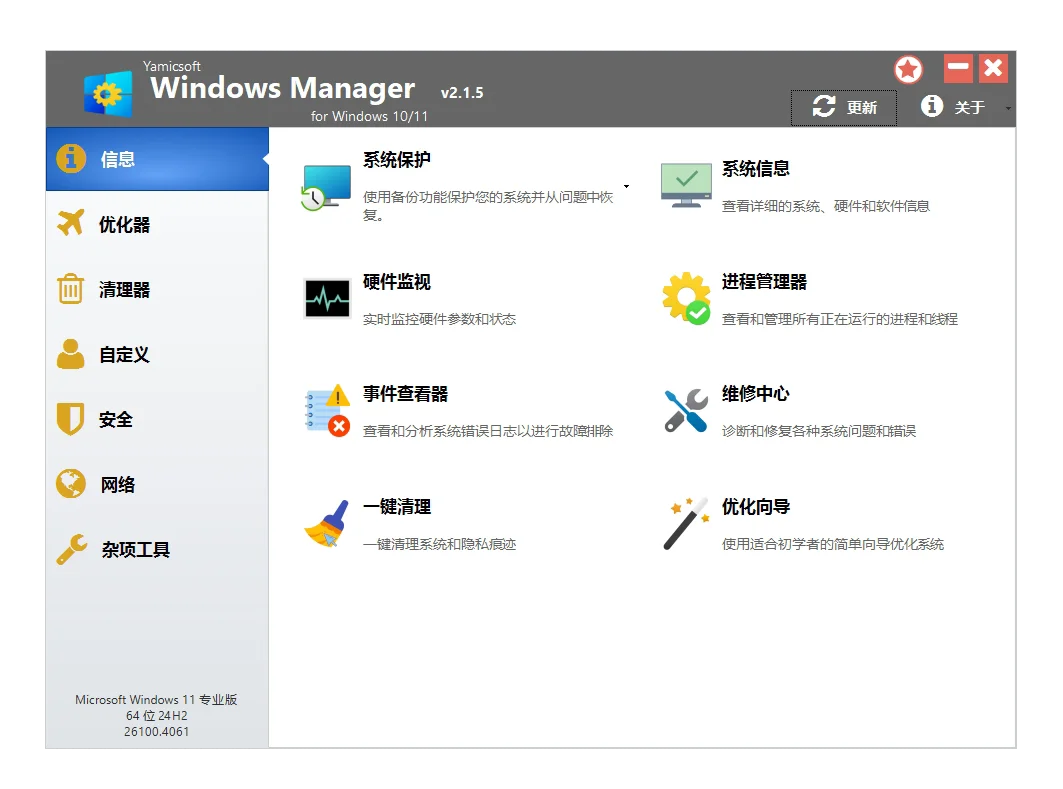Click the 维修中心 tools icon

click(686, 411)
